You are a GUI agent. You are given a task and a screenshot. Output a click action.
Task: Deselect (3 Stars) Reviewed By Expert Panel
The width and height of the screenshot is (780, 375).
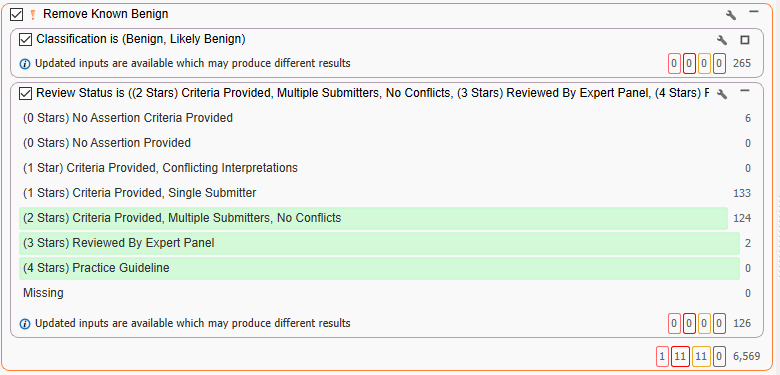(380, 243)
